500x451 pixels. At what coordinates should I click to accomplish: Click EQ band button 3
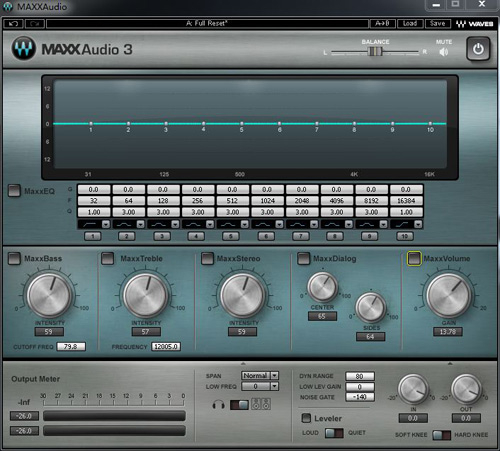[162, 236]
